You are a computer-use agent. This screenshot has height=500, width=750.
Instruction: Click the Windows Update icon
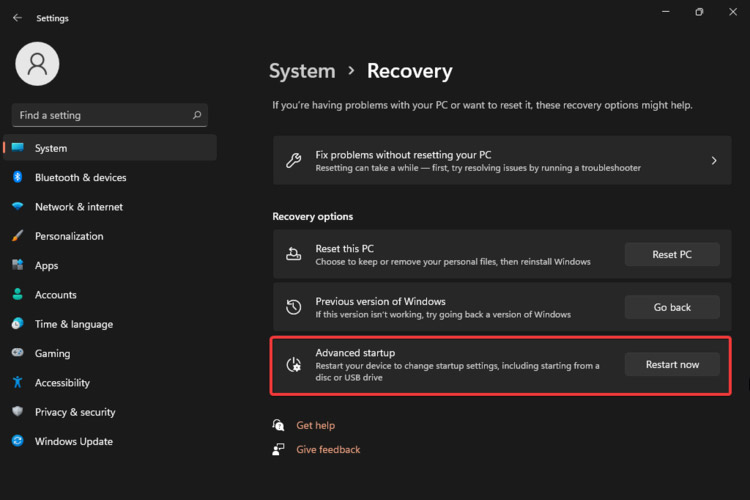pos(17,441)
